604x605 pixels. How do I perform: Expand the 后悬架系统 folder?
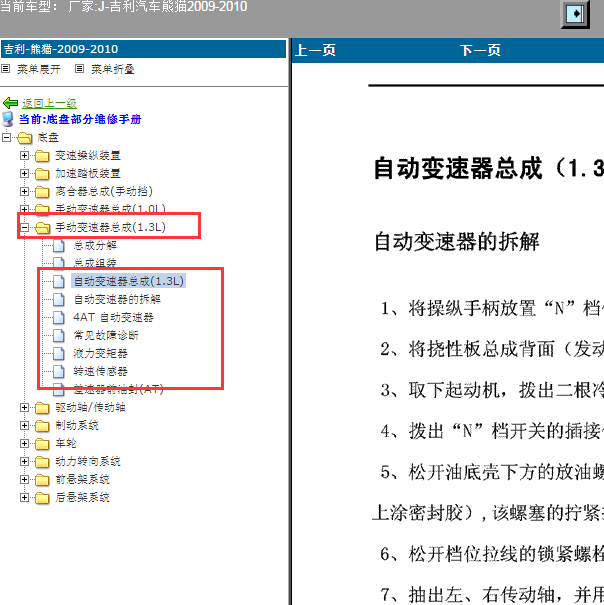coord(24,497)
